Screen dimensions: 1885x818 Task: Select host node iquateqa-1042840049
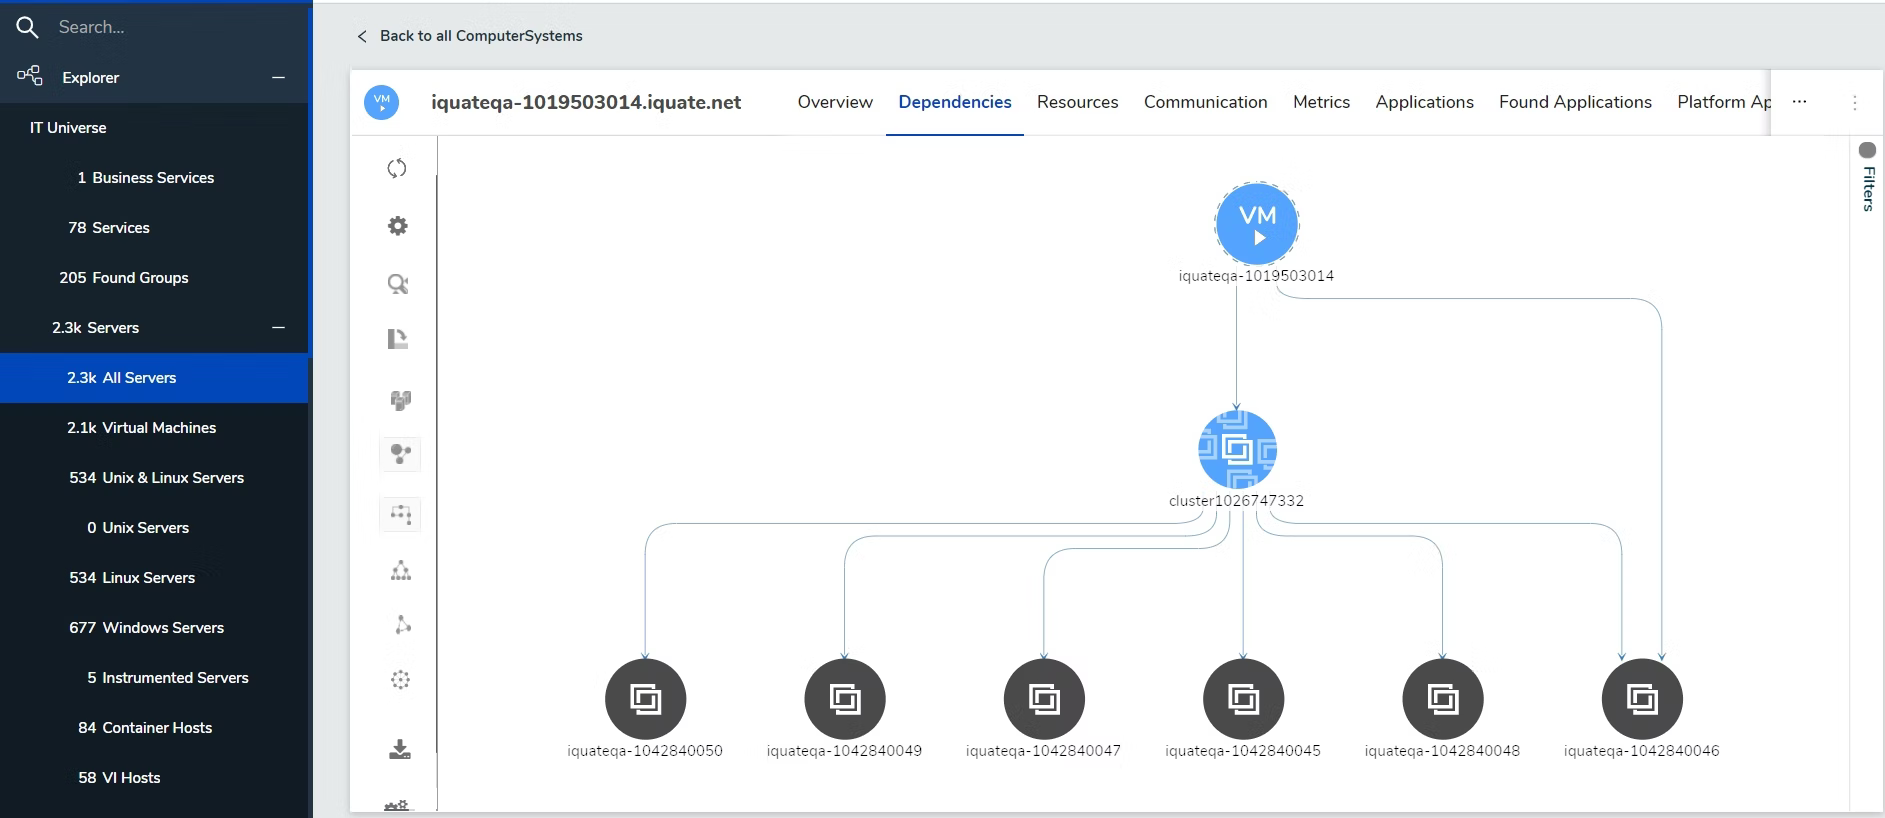click(844, 699)
